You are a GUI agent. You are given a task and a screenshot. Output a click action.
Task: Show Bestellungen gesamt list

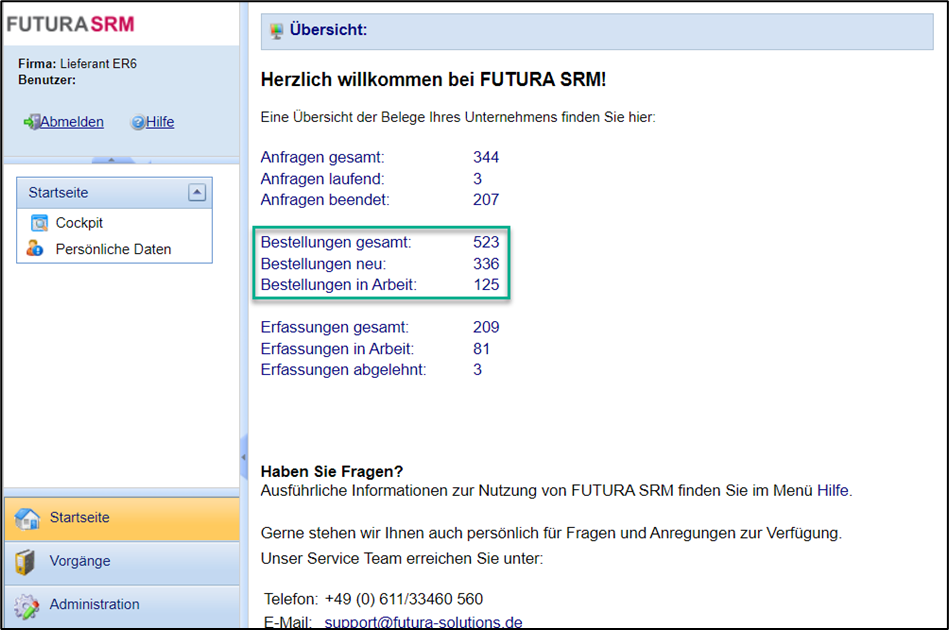[335, 242]
